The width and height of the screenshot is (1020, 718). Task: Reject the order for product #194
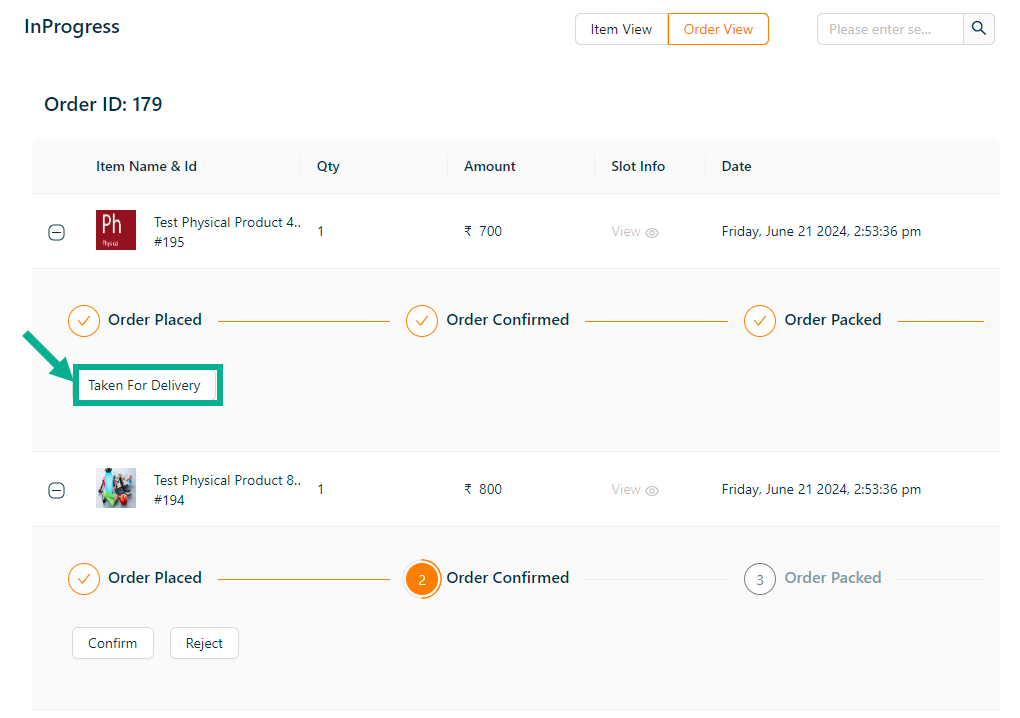click(204, 643)
